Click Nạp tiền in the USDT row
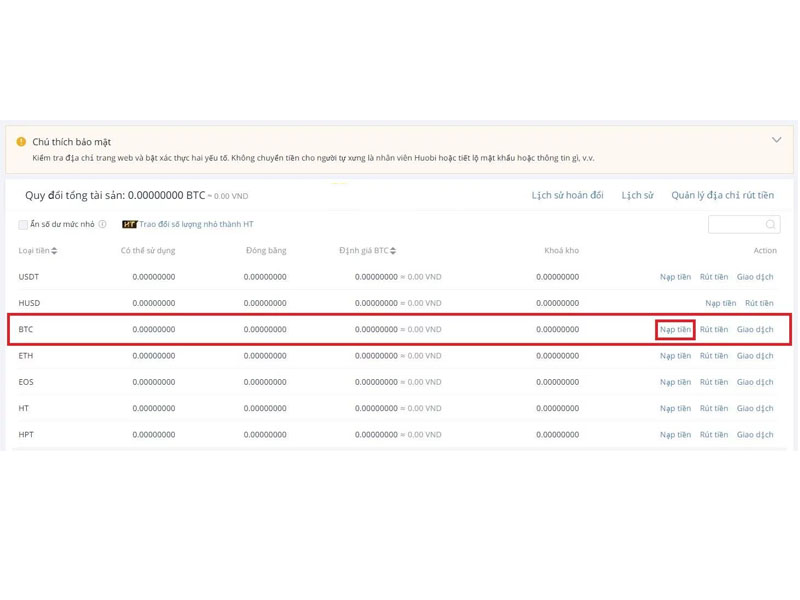Image resolution: width=800 pixels, height=600 pixels. [675, 277]
